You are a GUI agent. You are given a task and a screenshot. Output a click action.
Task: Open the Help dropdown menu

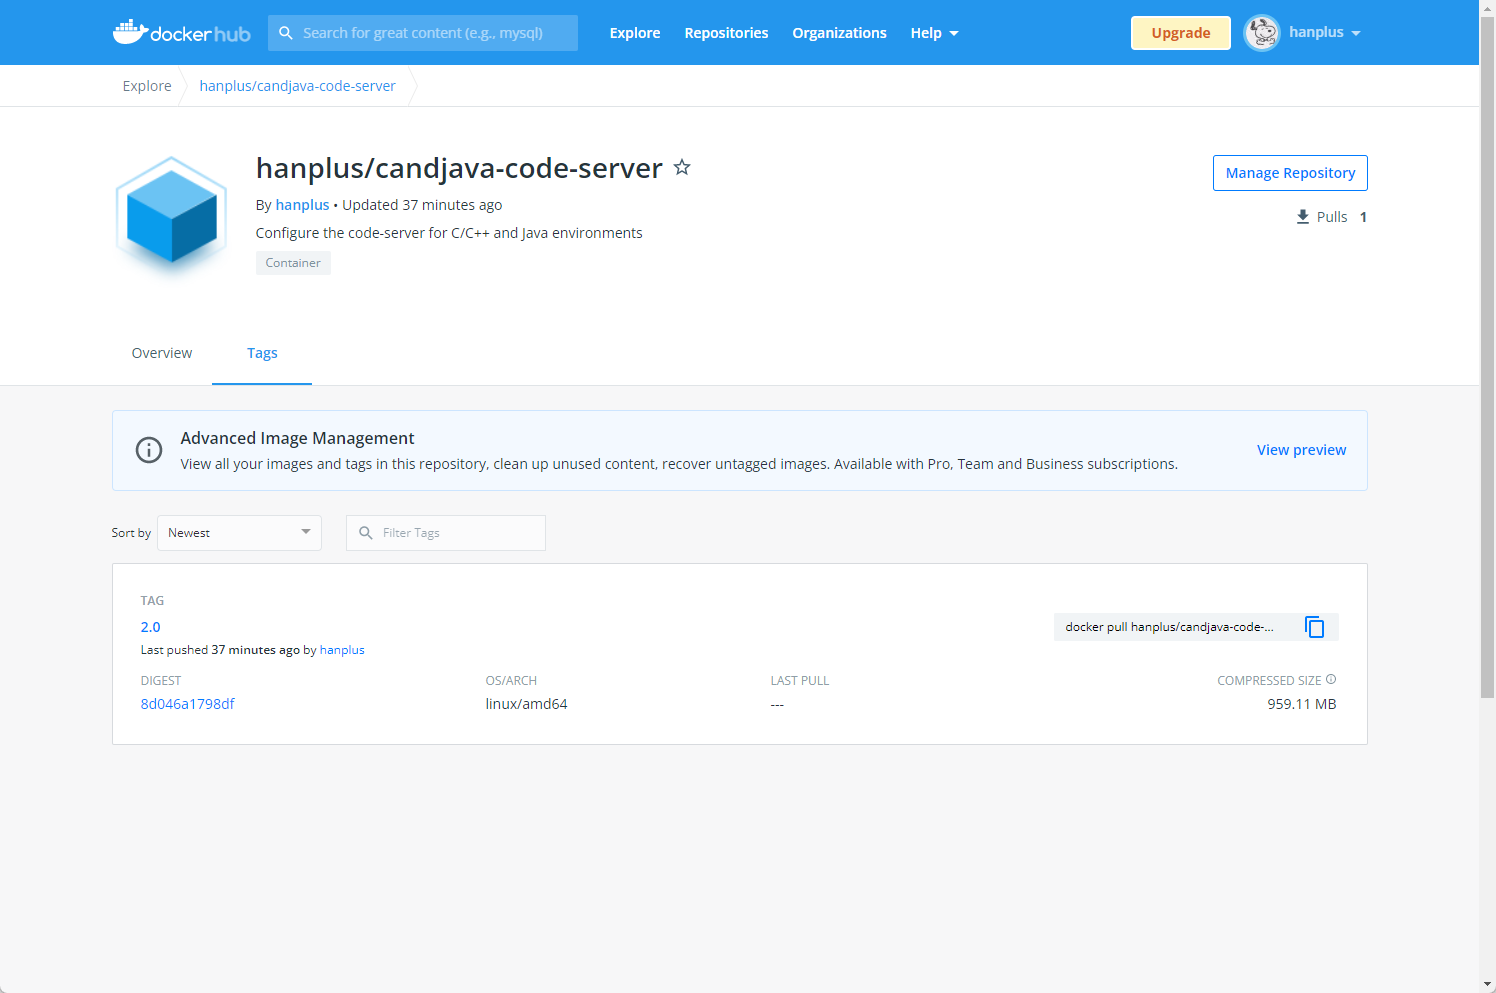pos(934,33)
